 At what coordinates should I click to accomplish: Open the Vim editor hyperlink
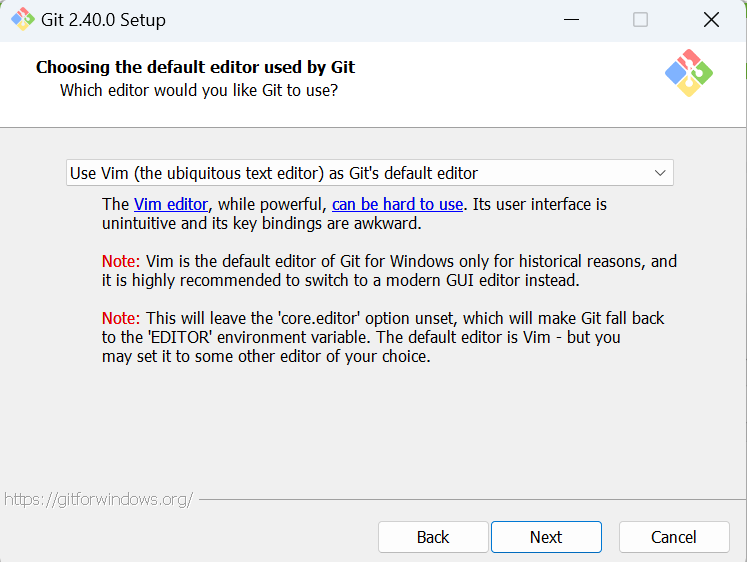[x=171, y=204]
